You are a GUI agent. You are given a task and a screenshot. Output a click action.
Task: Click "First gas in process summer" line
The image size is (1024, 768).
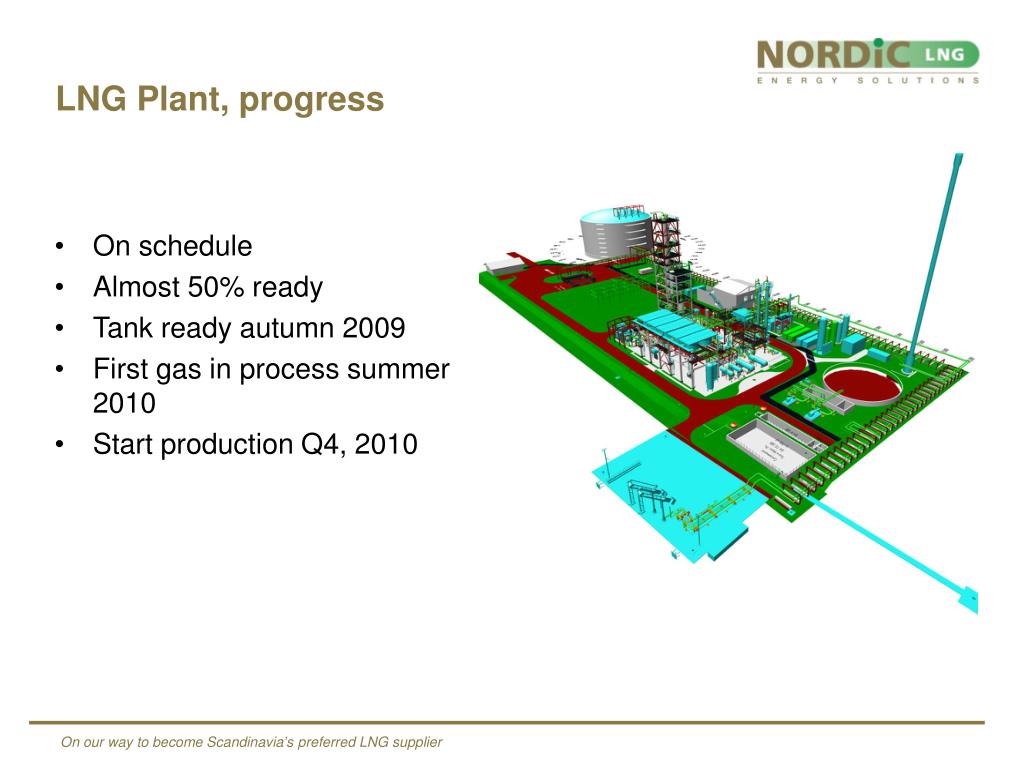tap(271, 370)
